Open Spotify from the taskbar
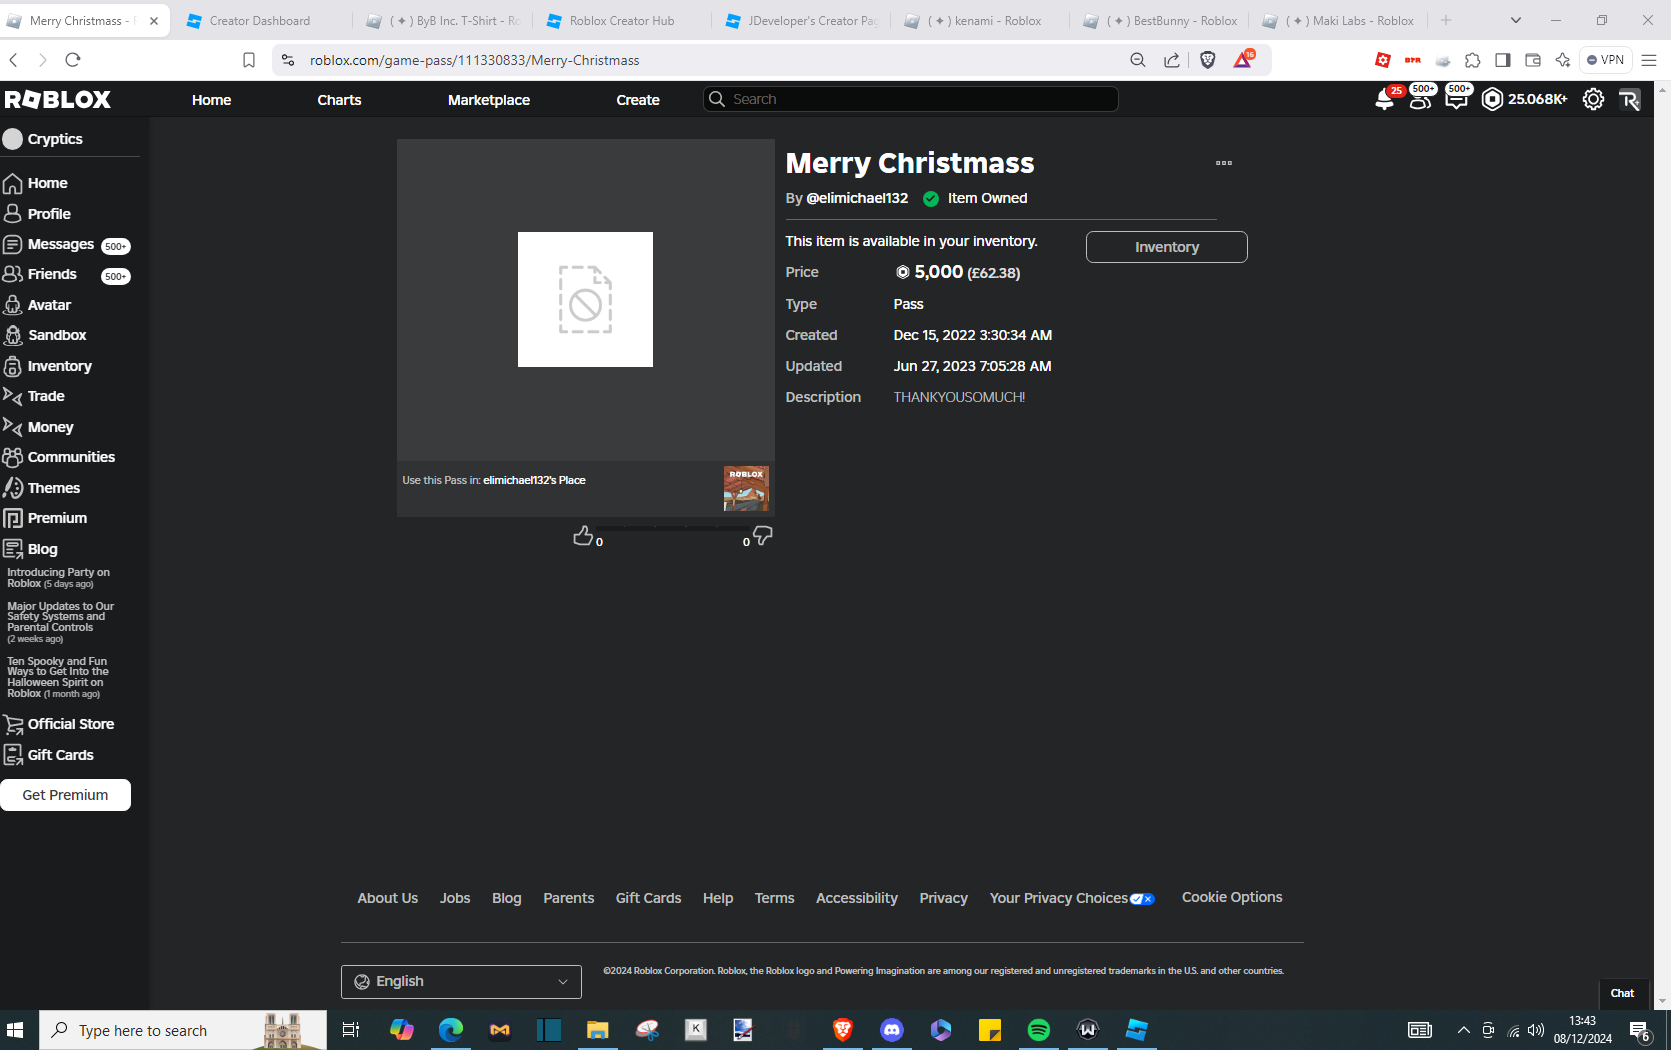 [x=1039, y=1030]
